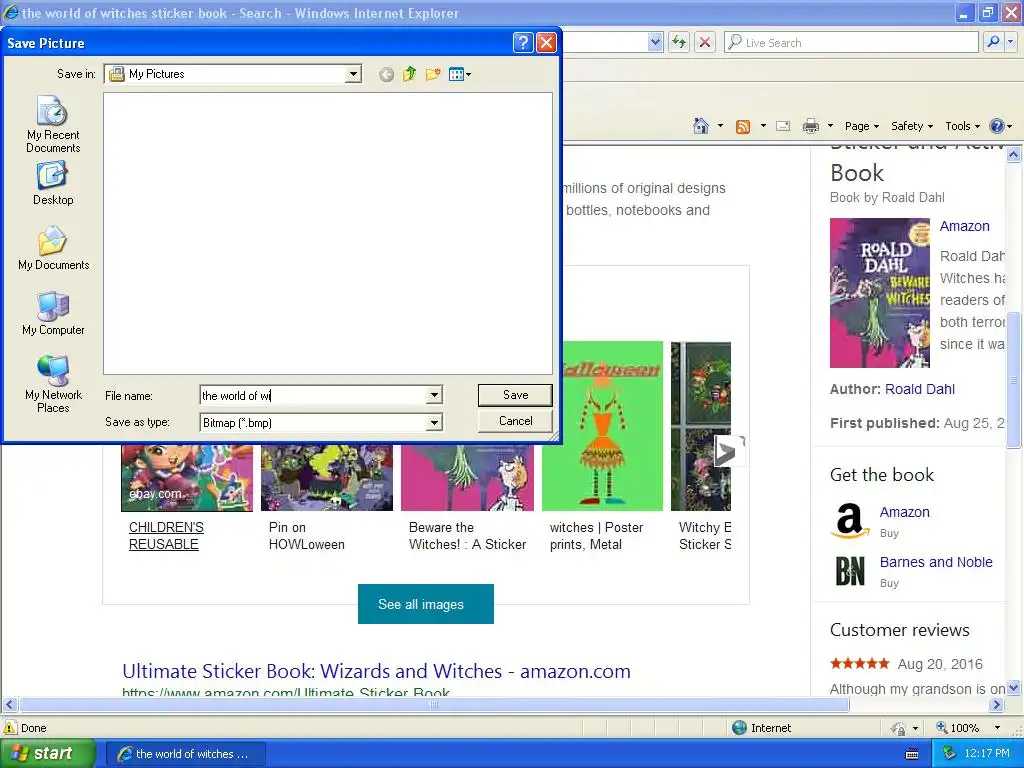Screen dimensions: 1024x768
Task: Click the Live Search magnifier button
Action: click(993, 42)
